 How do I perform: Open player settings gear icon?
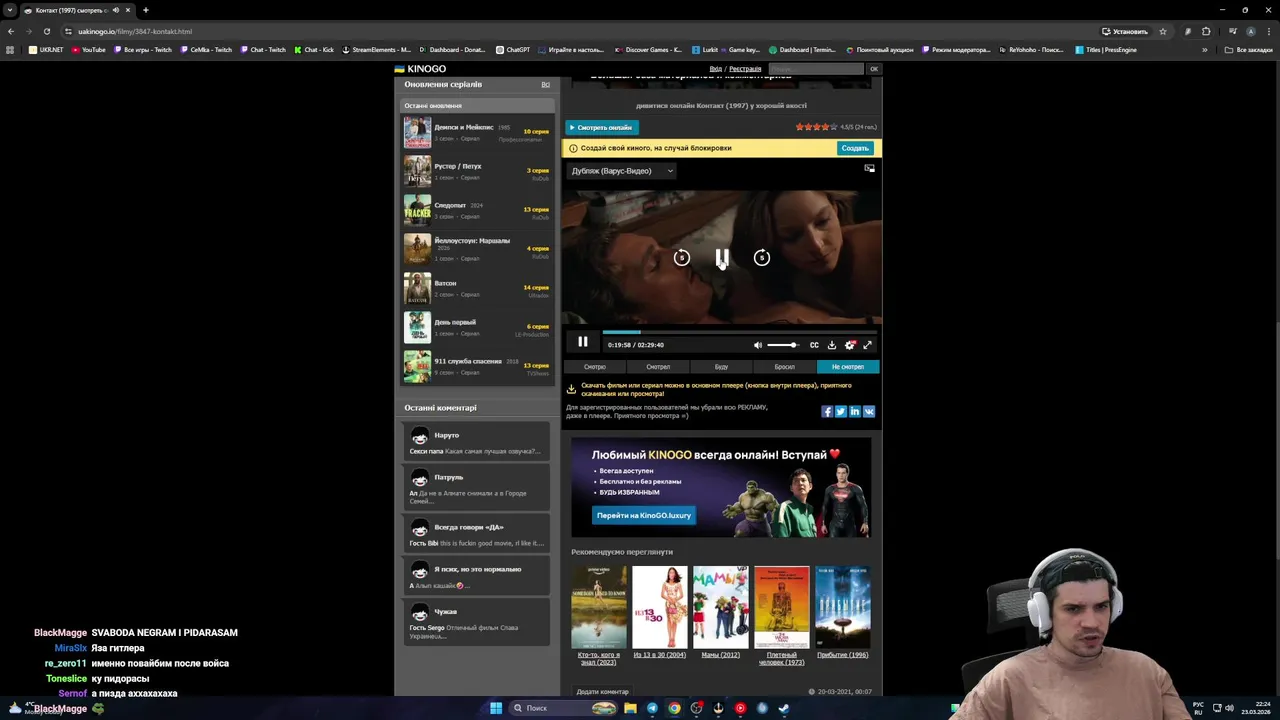(x=850, y=345)
